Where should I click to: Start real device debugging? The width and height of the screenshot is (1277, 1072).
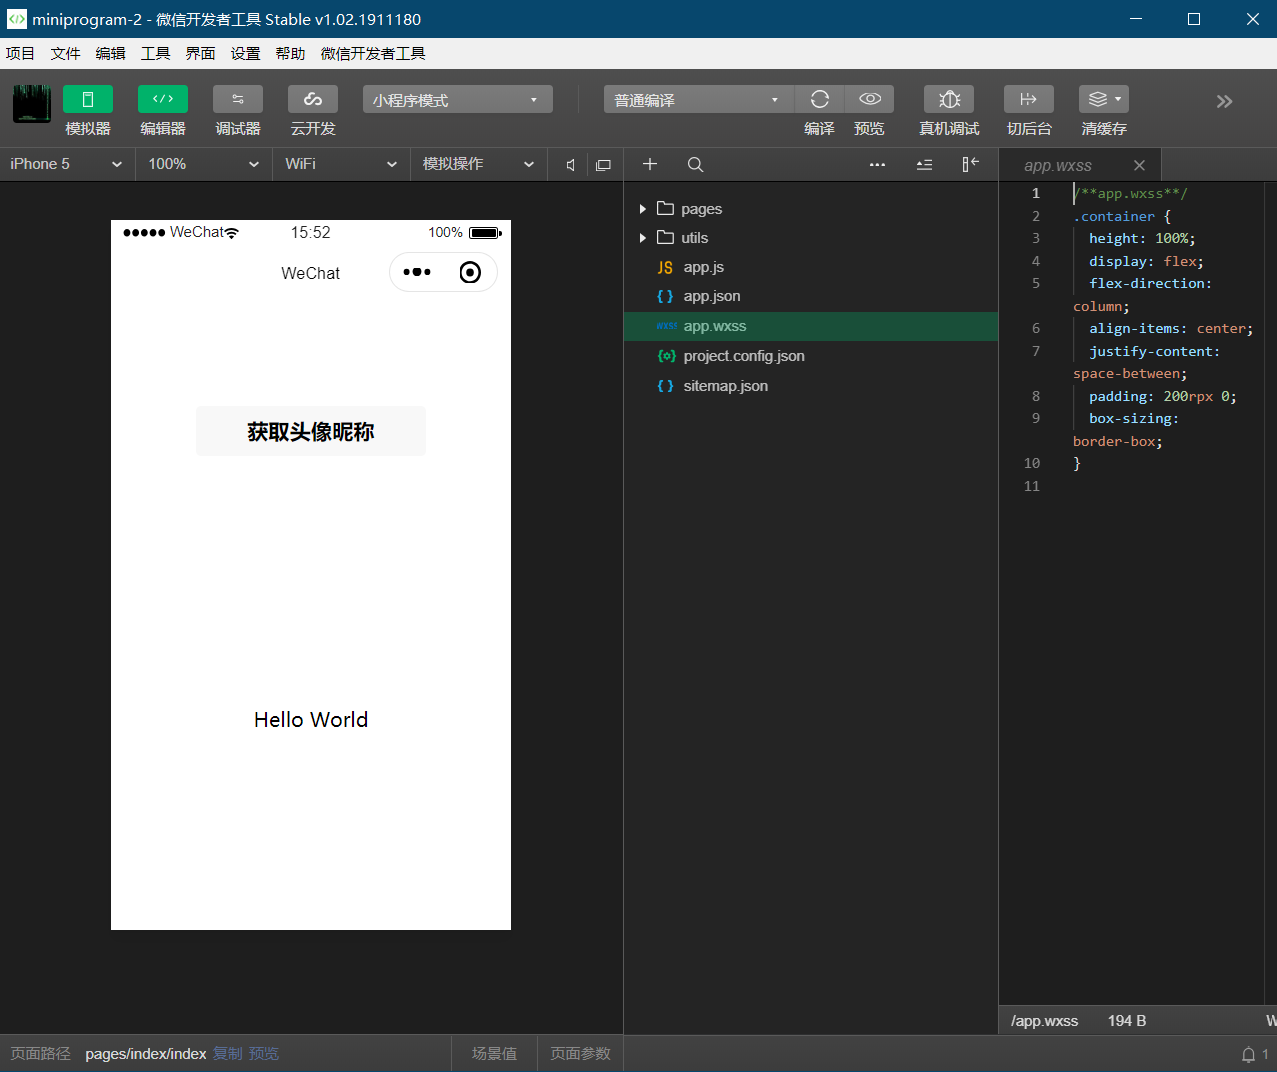949,99
